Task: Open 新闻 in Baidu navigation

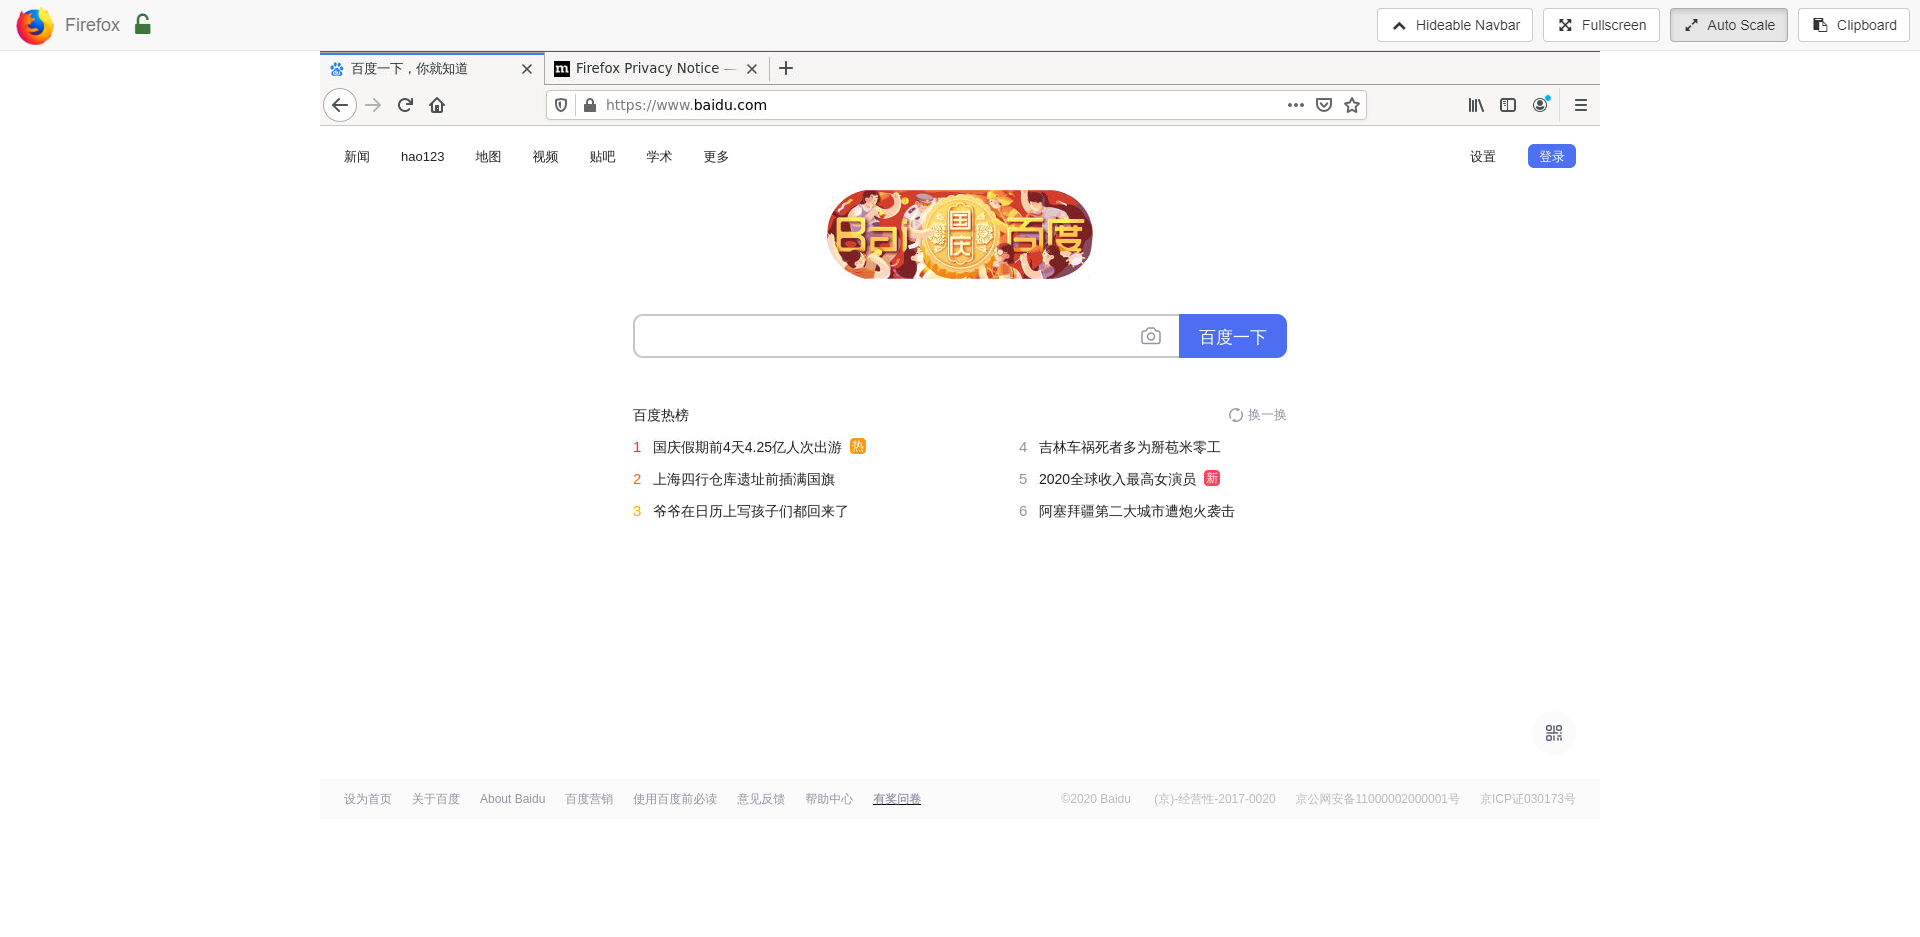Action: coord(357,157)
